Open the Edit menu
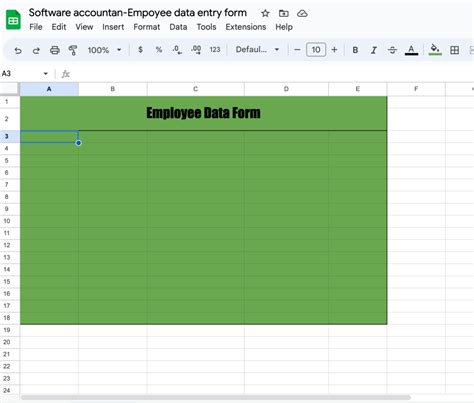Image resolution: width=474 pixels, height=403 pixels. pyautogui.click(x=59, y=27)
